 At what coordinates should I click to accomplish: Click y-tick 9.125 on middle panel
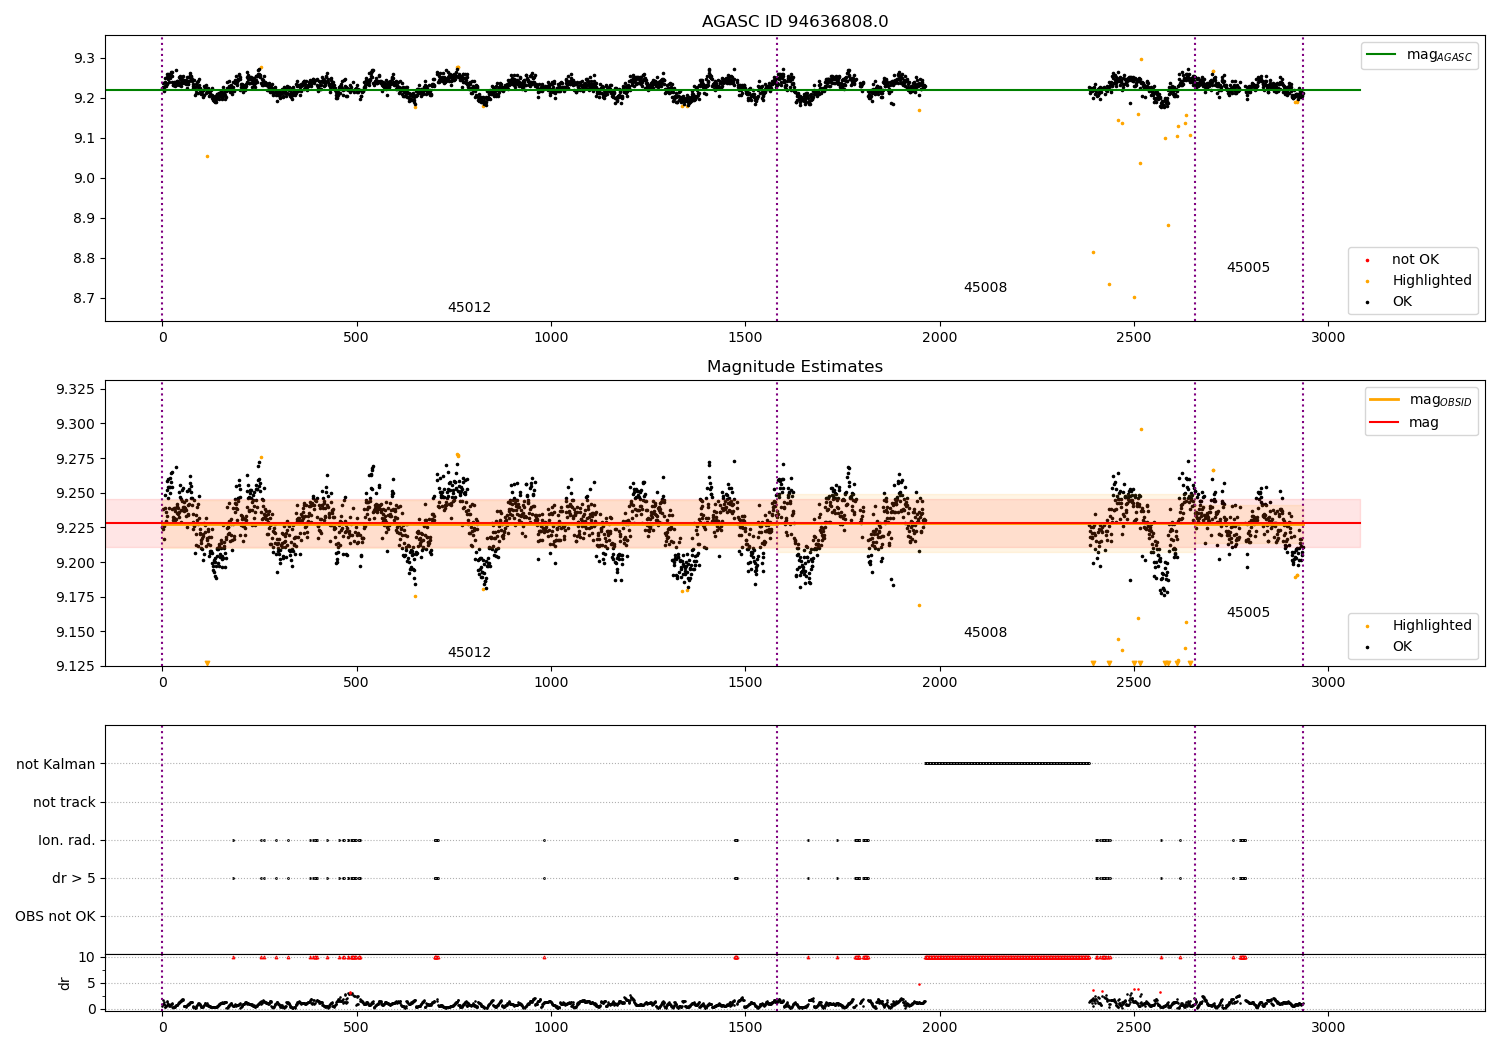(76, 666)
